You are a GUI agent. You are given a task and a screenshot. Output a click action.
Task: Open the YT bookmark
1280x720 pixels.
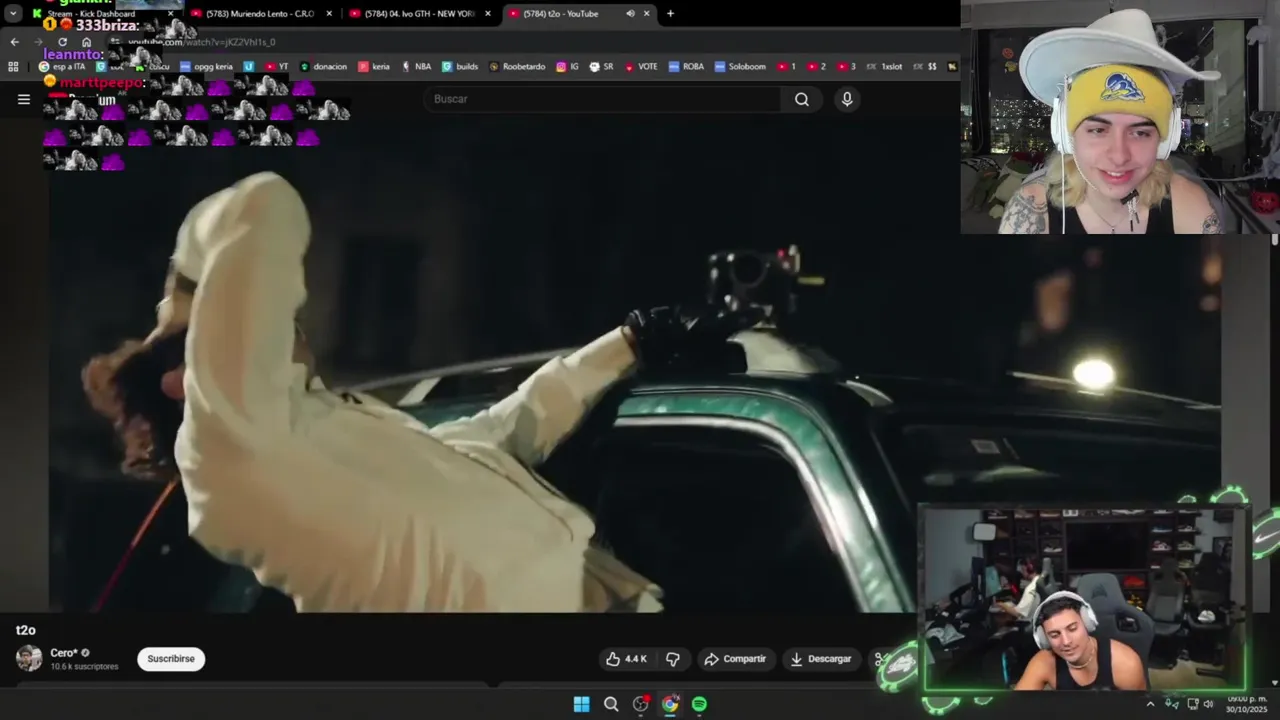pyautogui.click(x=277, y=67)
